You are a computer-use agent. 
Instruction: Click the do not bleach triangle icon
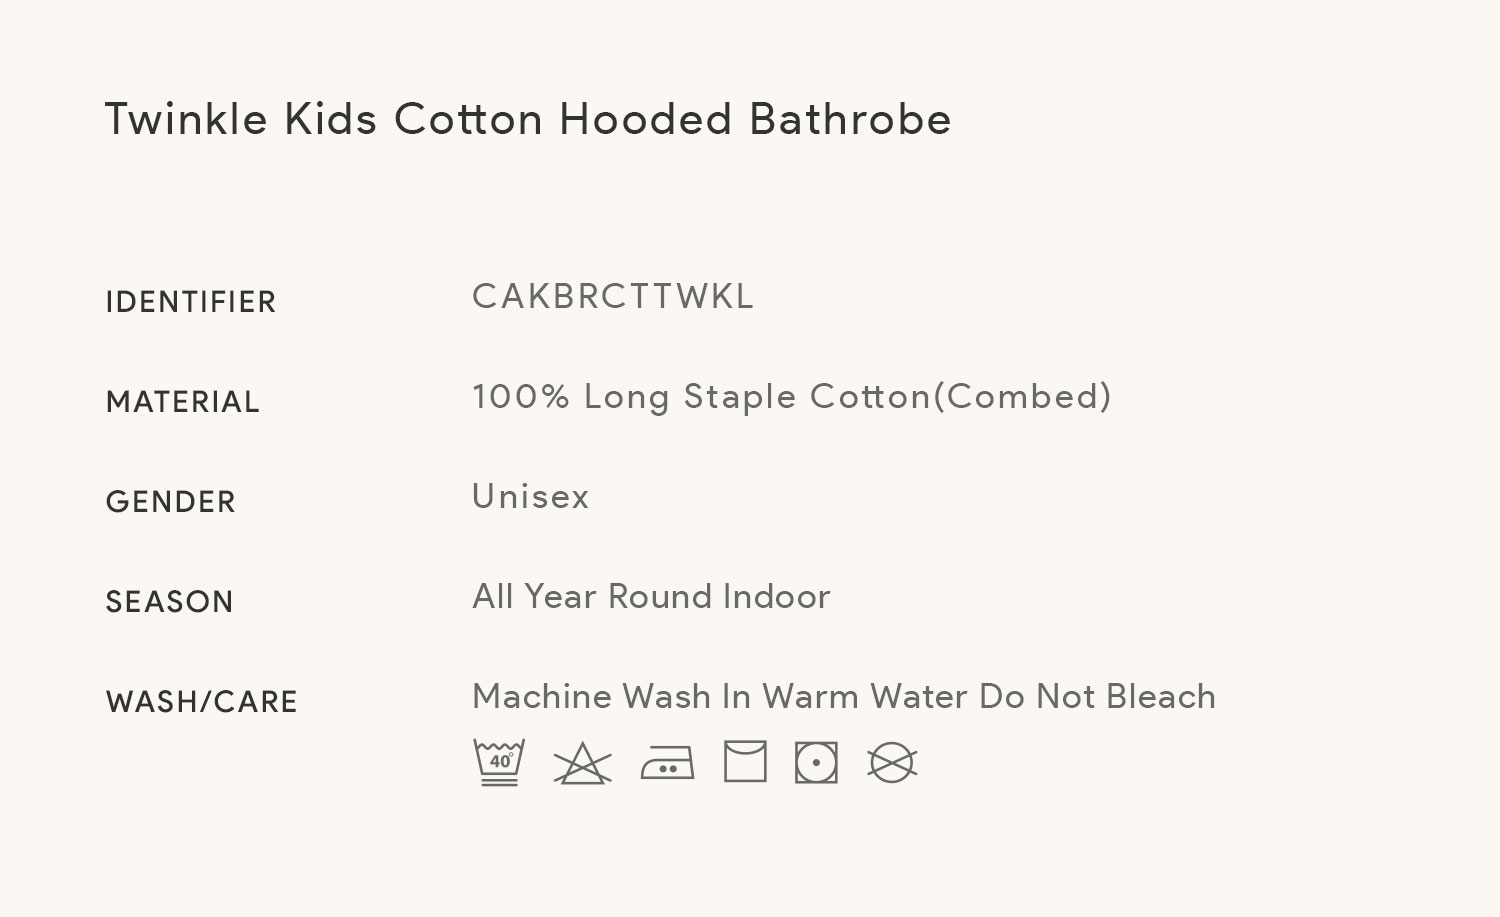(582, 764)
